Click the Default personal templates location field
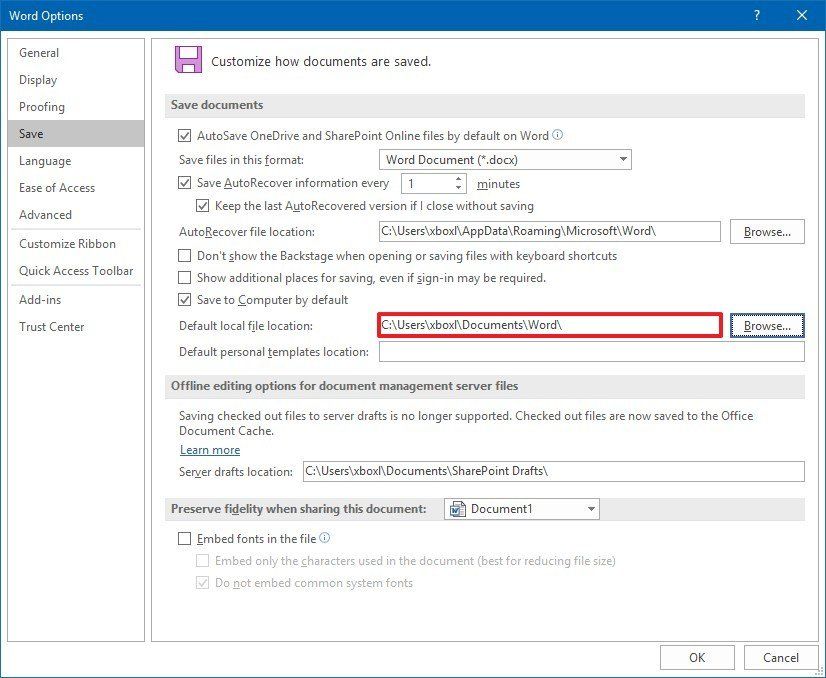 tap(590, 351)
